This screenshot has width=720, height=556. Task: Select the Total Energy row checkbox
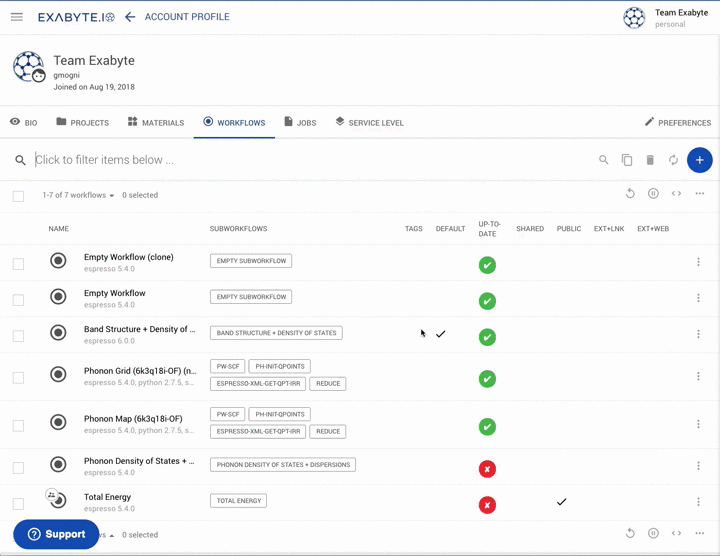pyautogui.click(x=18, y=504)
